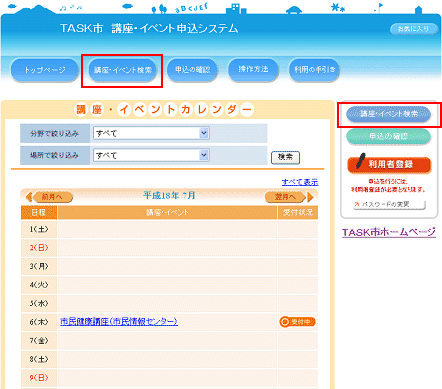Screen dimensions: 442x389
Task: Click the パスワードの変更 button
Action: coord(389,204)
